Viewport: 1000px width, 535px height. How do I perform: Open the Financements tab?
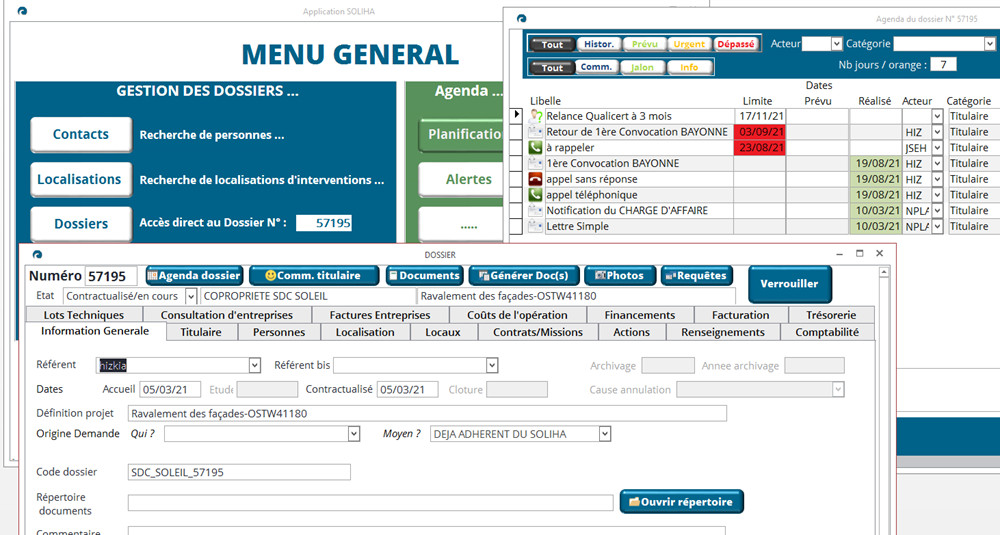click(x=640, y=315)
